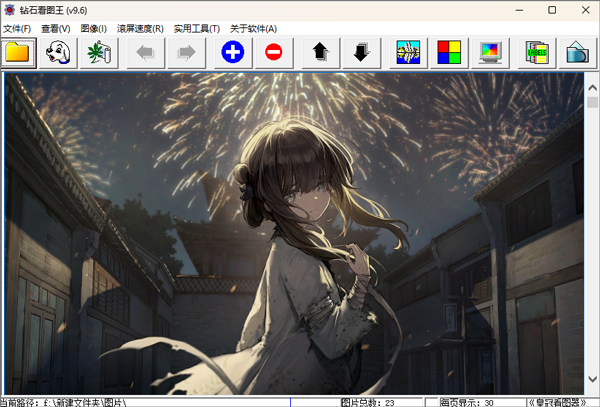Open folder using yellow folder icon
The height and width of the screenshot is (407, 600).
click(x=18, y=52)
